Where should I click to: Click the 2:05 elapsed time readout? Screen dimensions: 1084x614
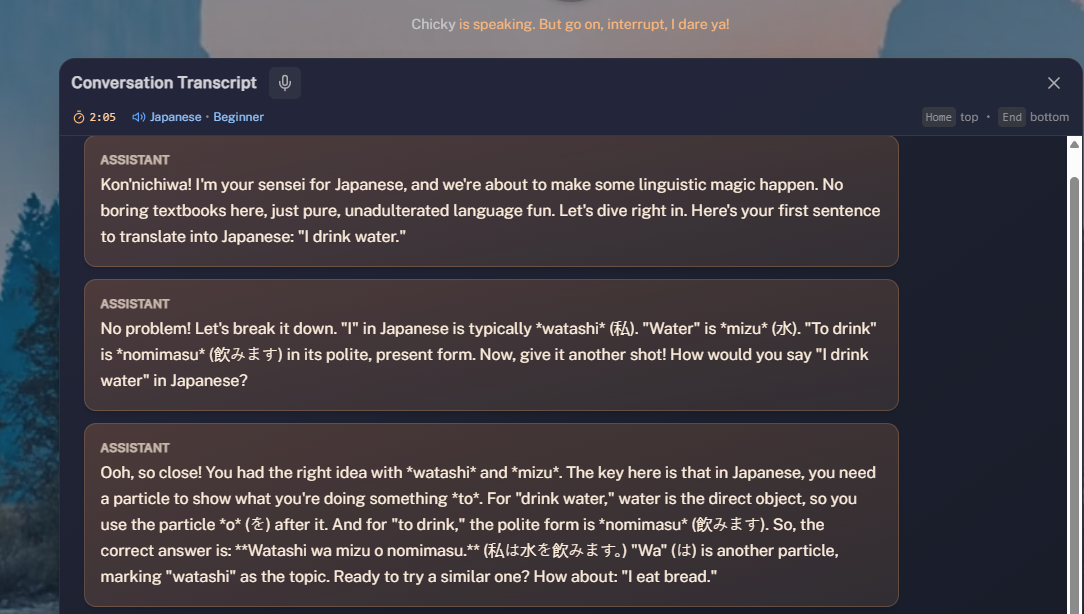[103, 117]
